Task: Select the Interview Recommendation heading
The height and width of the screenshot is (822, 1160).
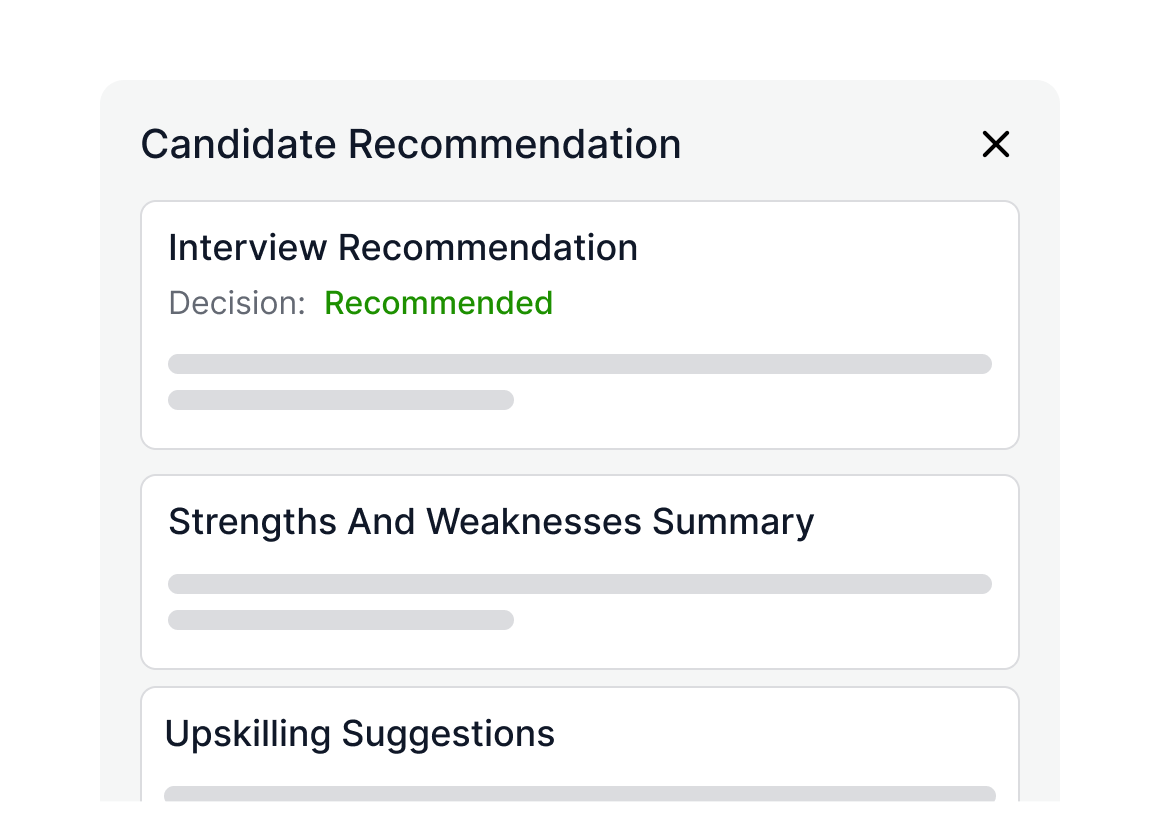Action: (x=402, y=248)
